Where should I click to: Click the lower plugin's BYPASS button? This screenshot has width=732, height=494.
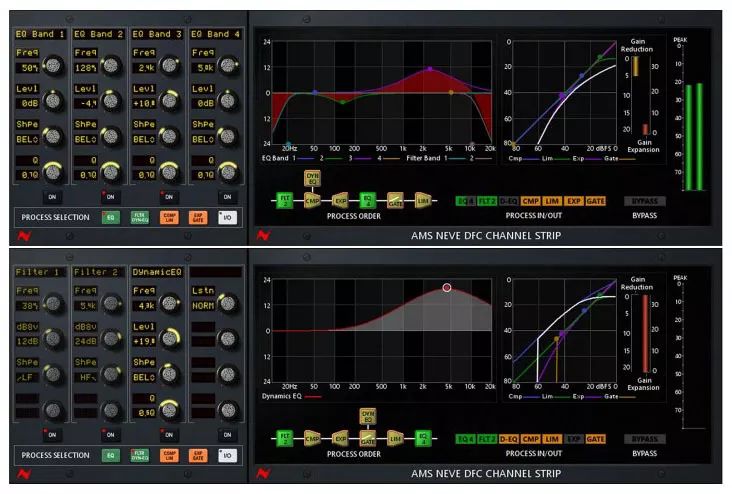pos(645,439)
